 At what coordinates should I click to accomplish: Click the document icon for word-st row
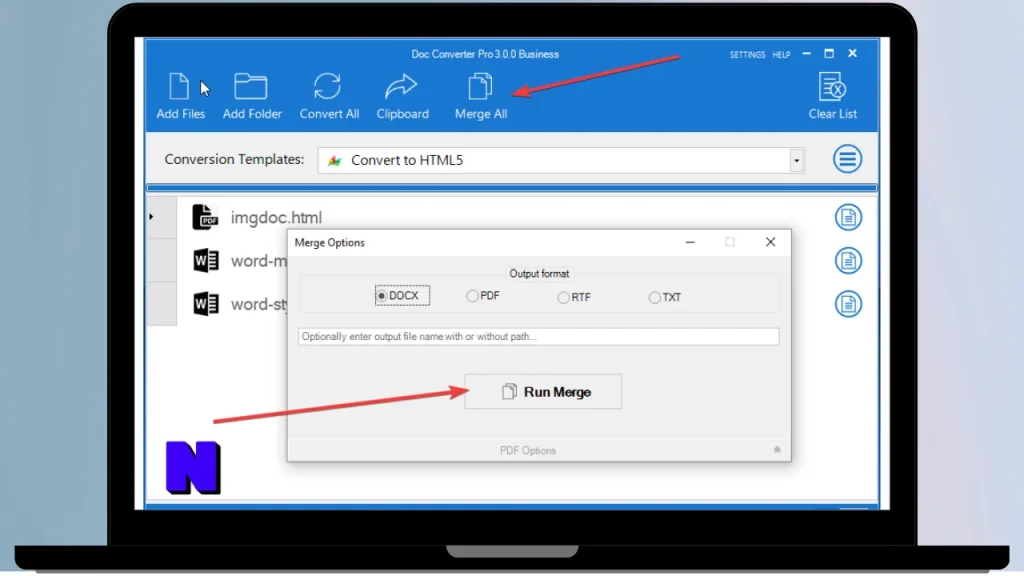[x=848, y=304]
